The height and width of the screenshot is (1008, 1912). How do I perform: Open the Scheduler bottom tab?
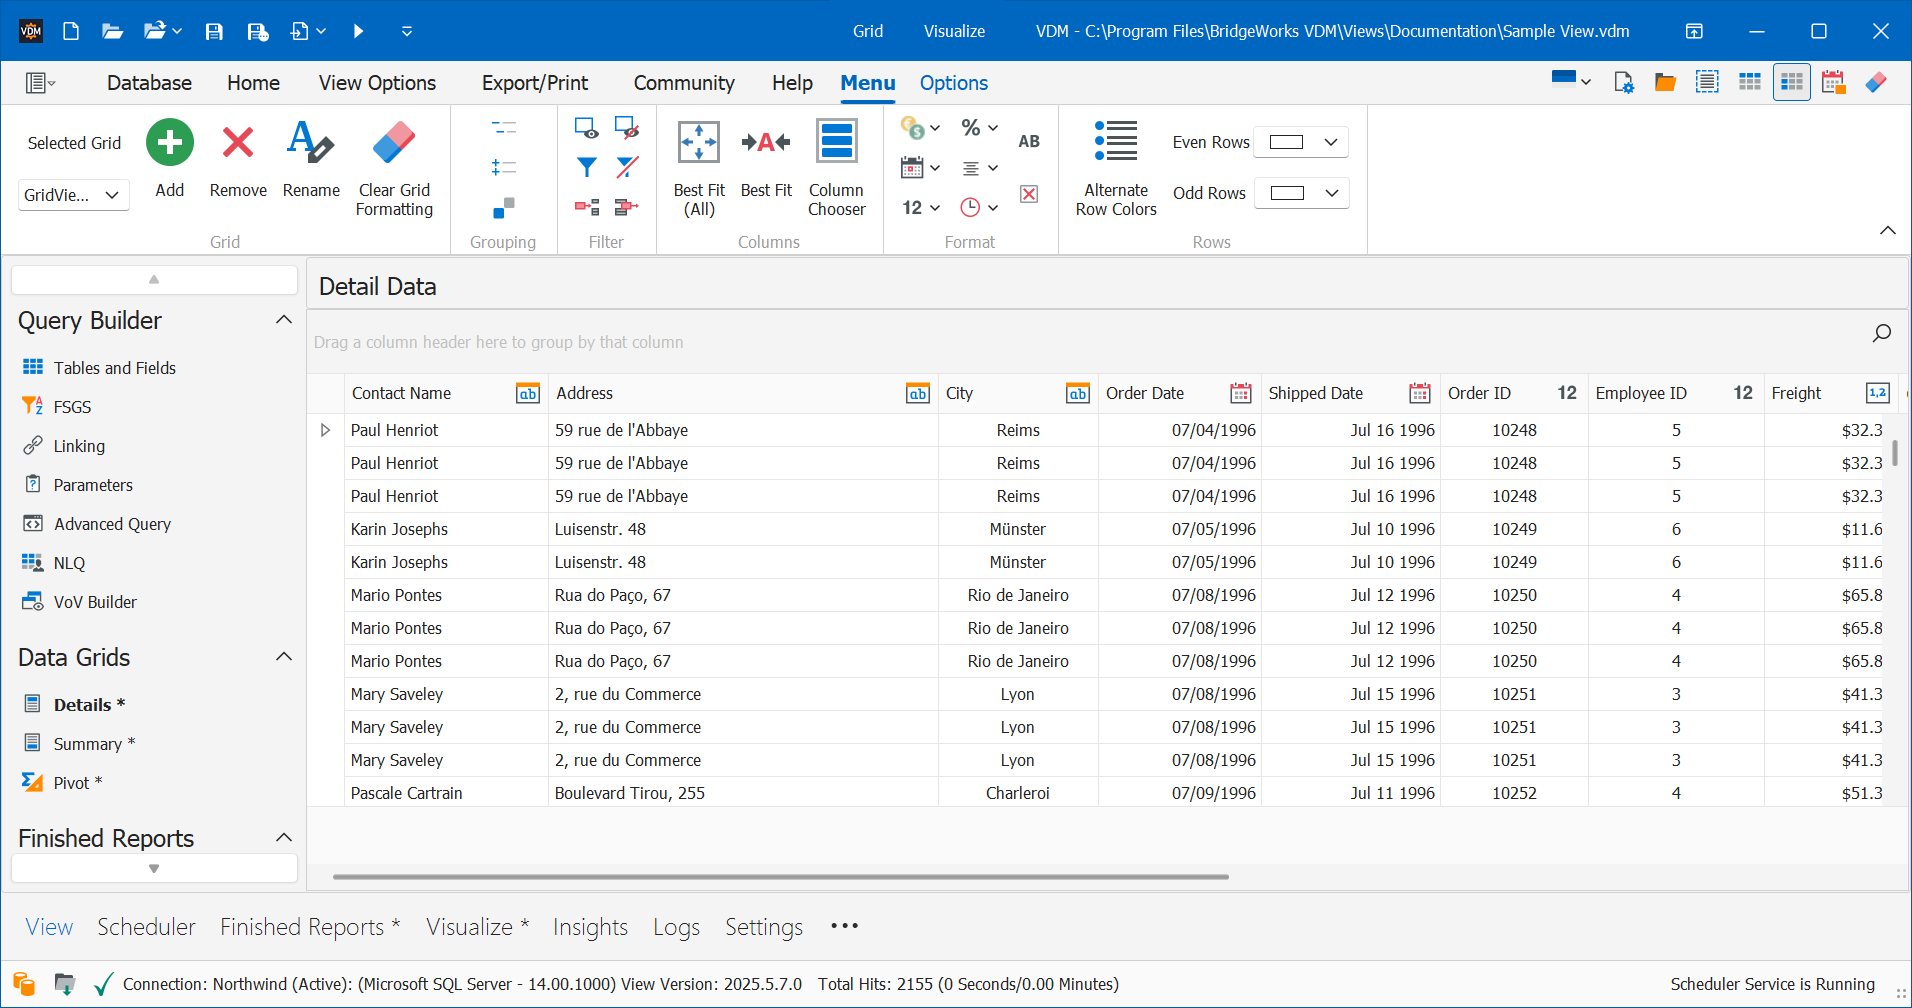[x=146, y=927]
